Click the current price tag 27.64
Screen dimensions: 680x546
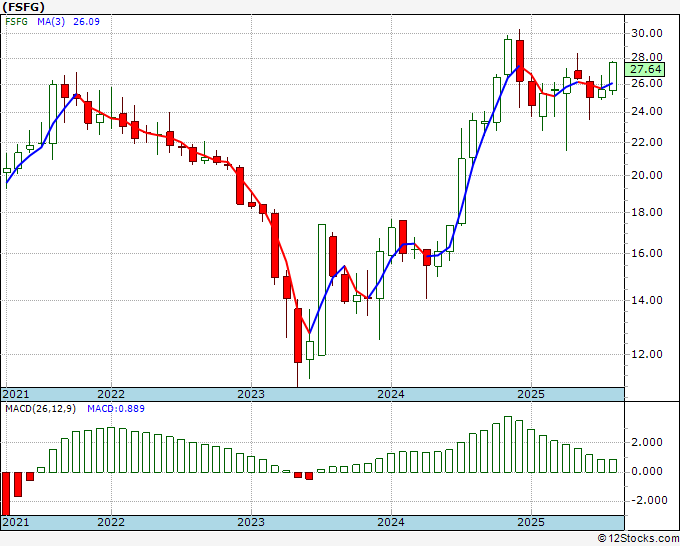(645, 69)
